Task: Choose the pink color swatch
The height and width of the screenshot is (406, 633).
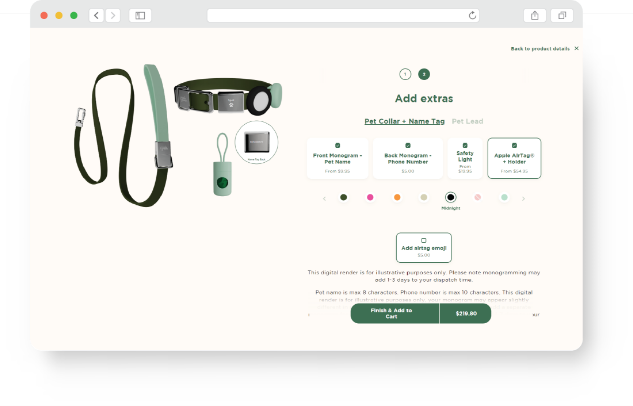Action: [x=370, y=197]
